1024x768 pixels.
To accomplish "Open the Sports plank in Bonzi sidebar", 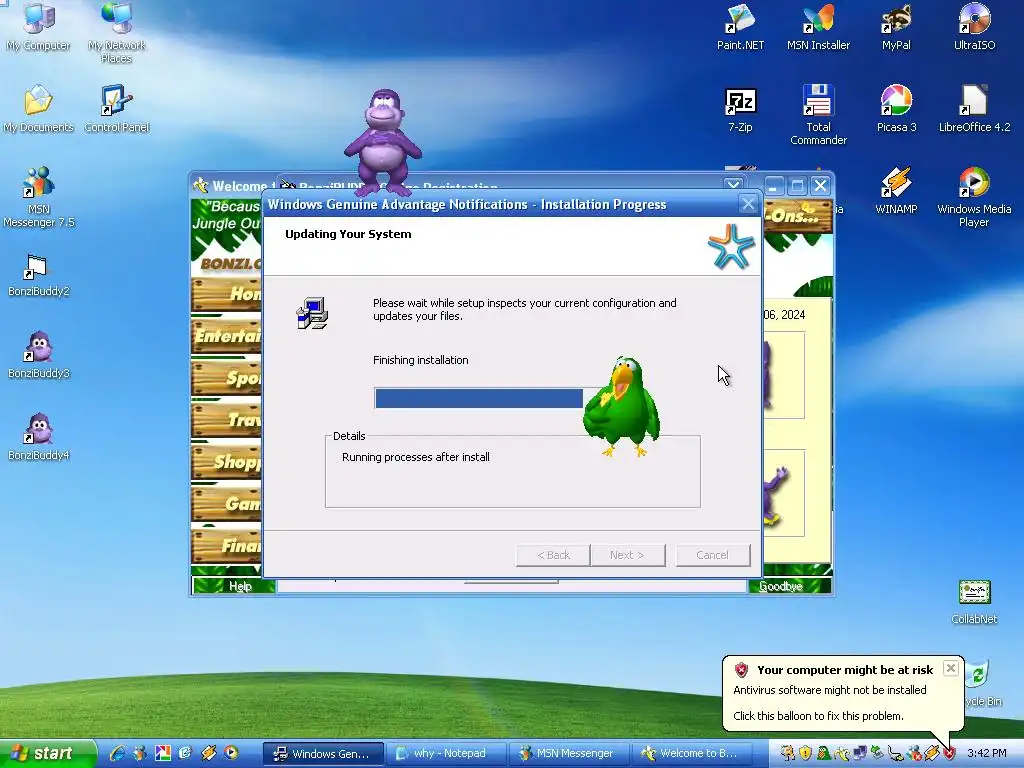I will (227, 377).
